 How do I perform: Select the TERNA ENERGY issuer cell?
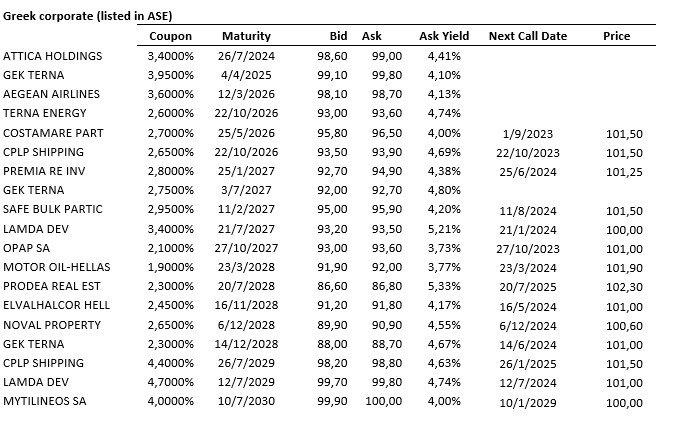pyautogui.click(x=45, y=113)
